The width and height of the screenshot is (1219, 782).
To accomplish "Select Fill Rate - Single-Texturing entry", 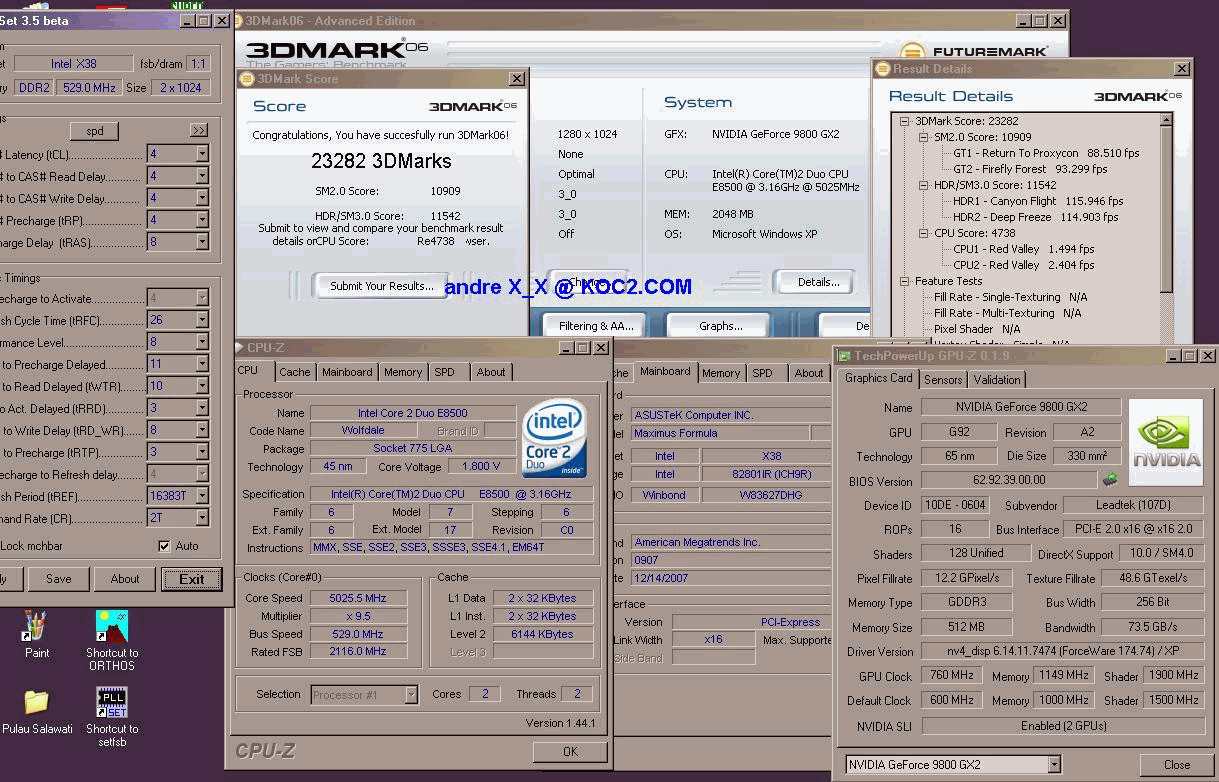I will point(1010,297).
